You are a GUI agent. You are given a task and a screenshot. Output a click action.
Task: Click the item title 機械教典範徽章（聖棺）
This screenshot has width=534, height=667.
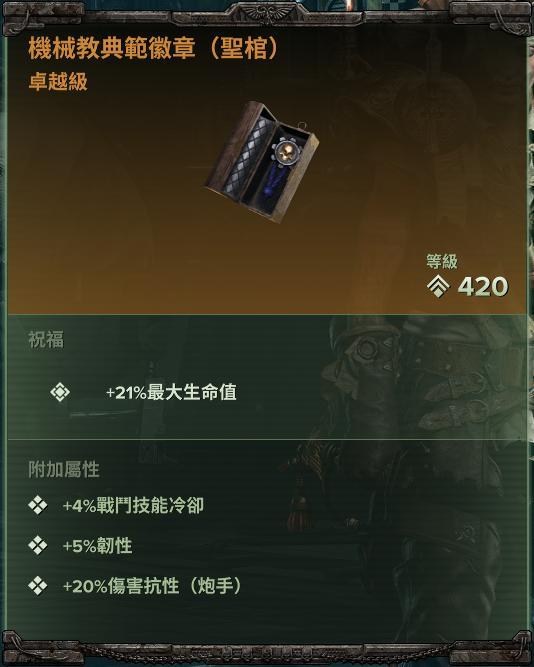point(154,48)
